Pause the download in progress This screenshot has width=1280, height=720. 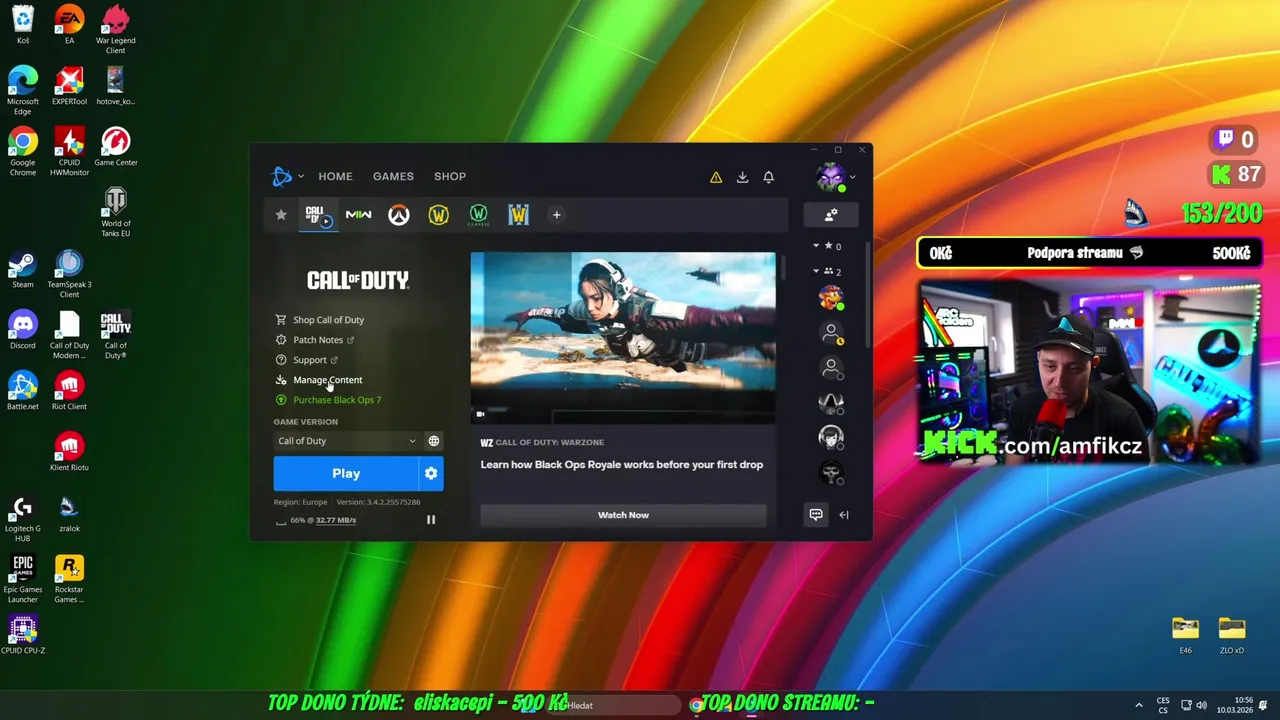[431, 520]
